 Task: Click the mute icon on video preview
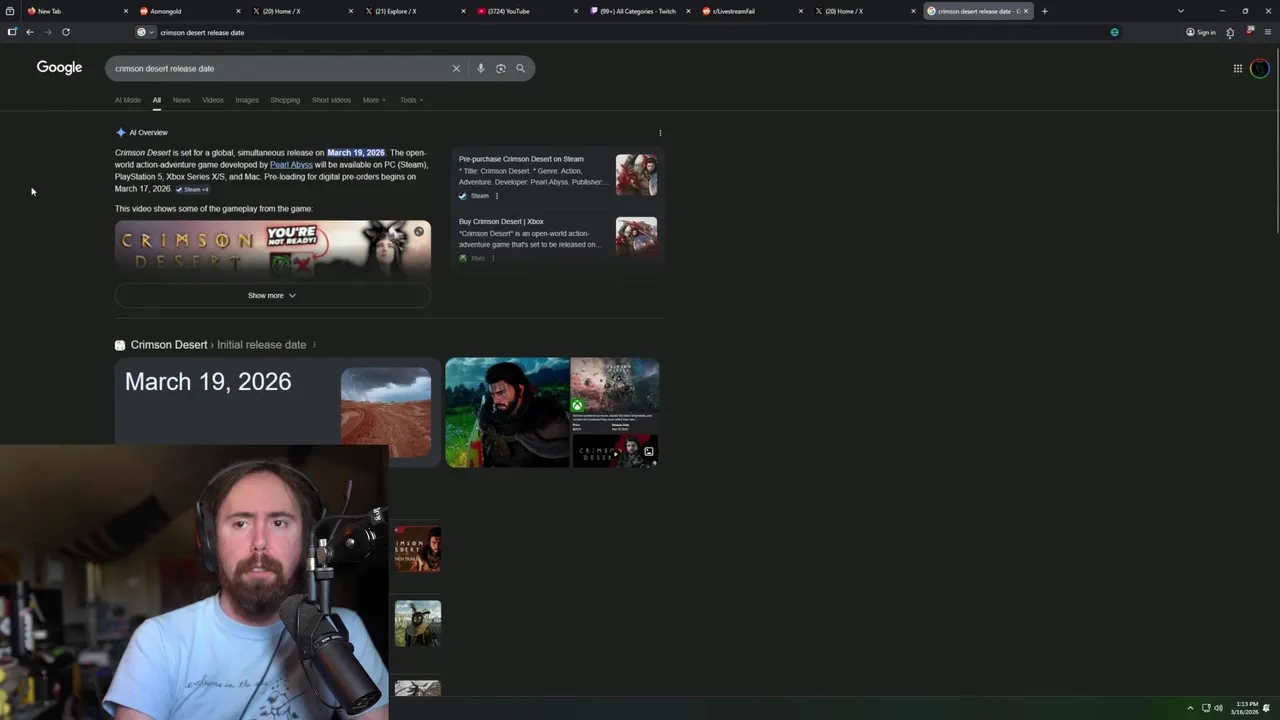click(419, 232)
